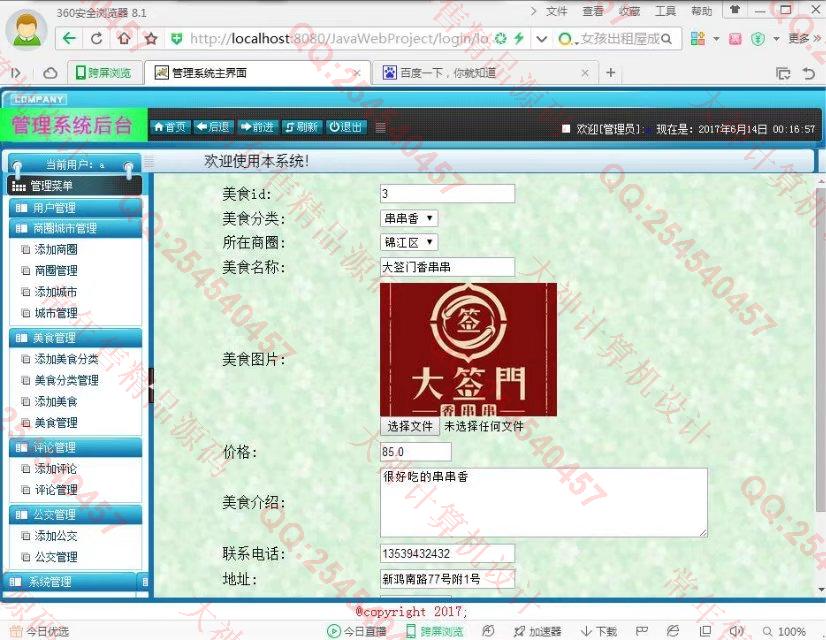Open the 文件 browser menu
This screenshot has width=826, height=640.
(556, 11)
